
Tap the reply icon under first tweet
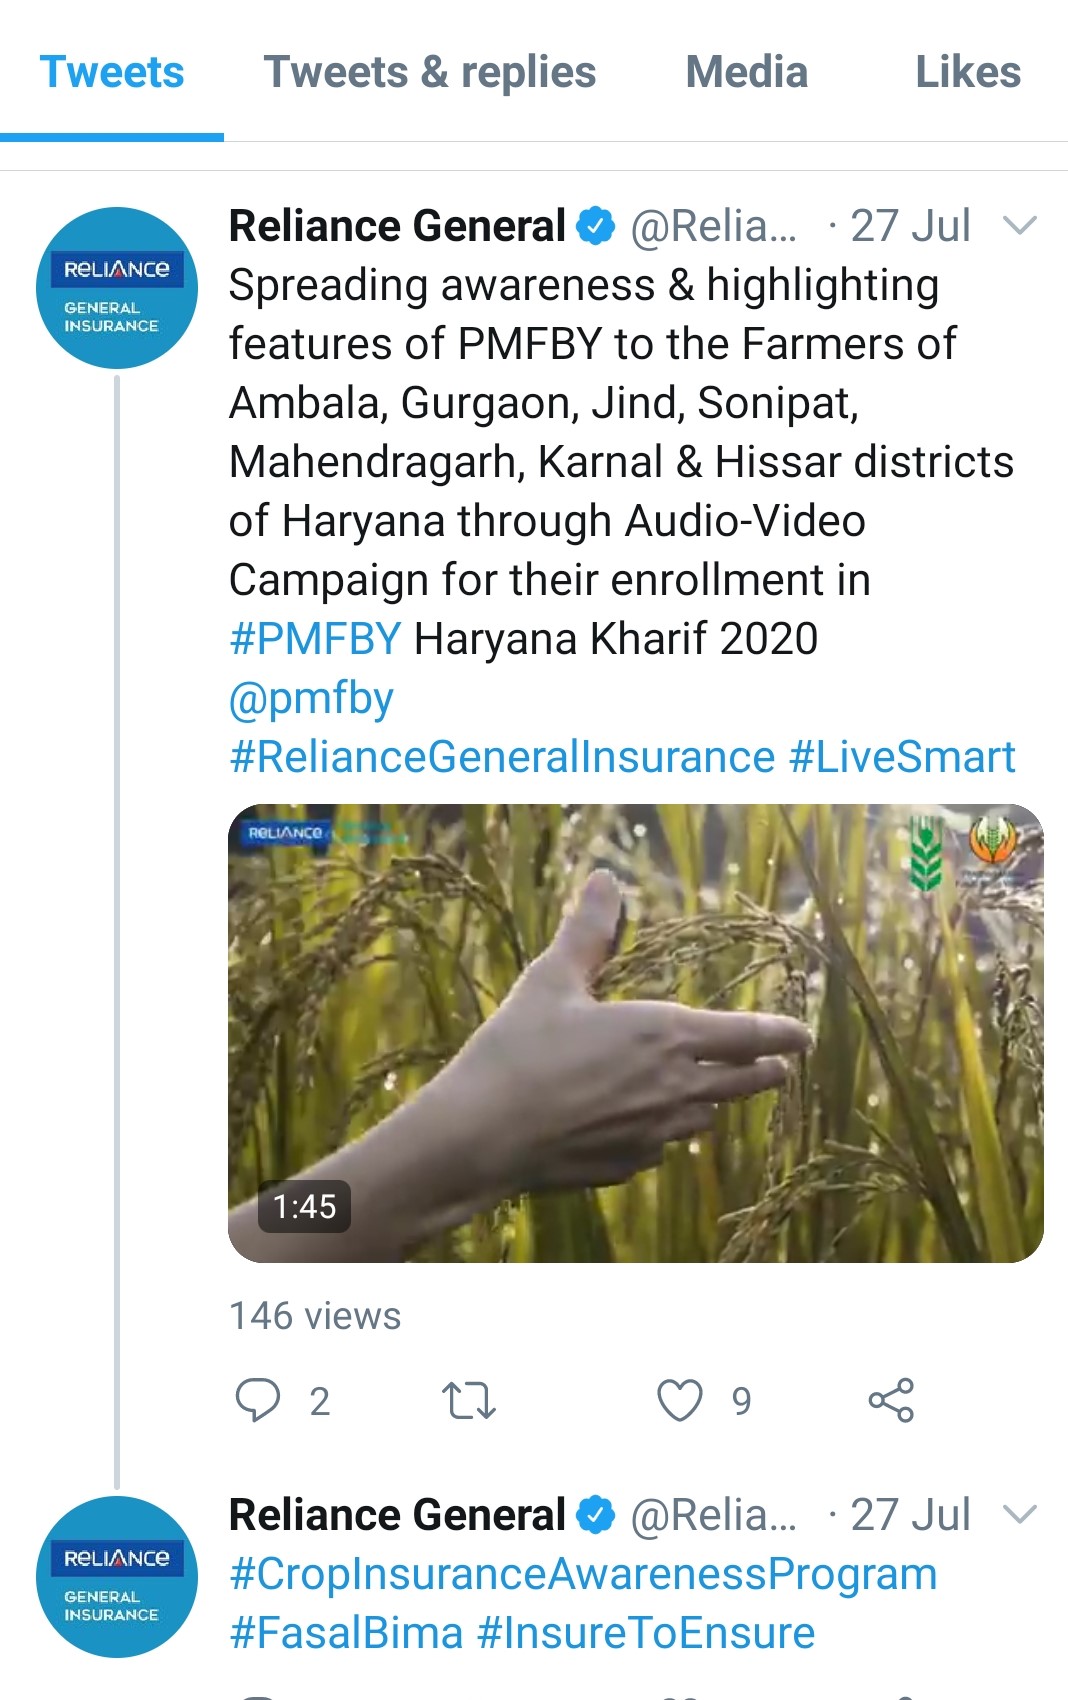tap(258, 1399)
